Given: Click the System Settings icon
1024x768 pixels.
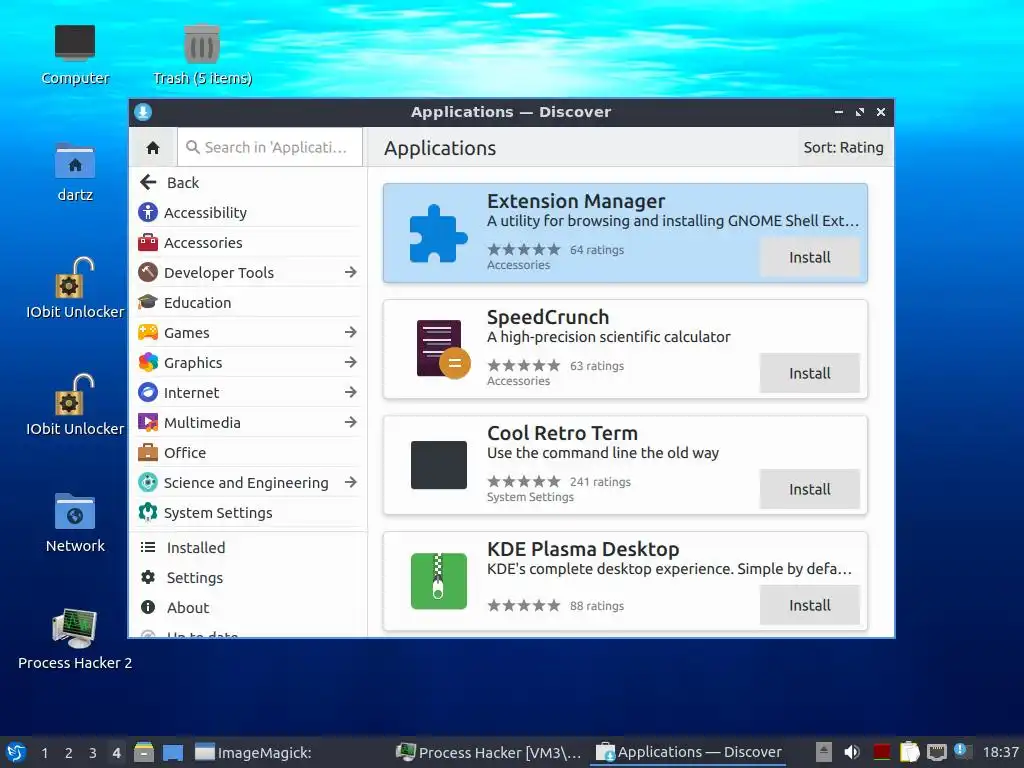Looking at the screenshot, I should (x=148, y=513).
